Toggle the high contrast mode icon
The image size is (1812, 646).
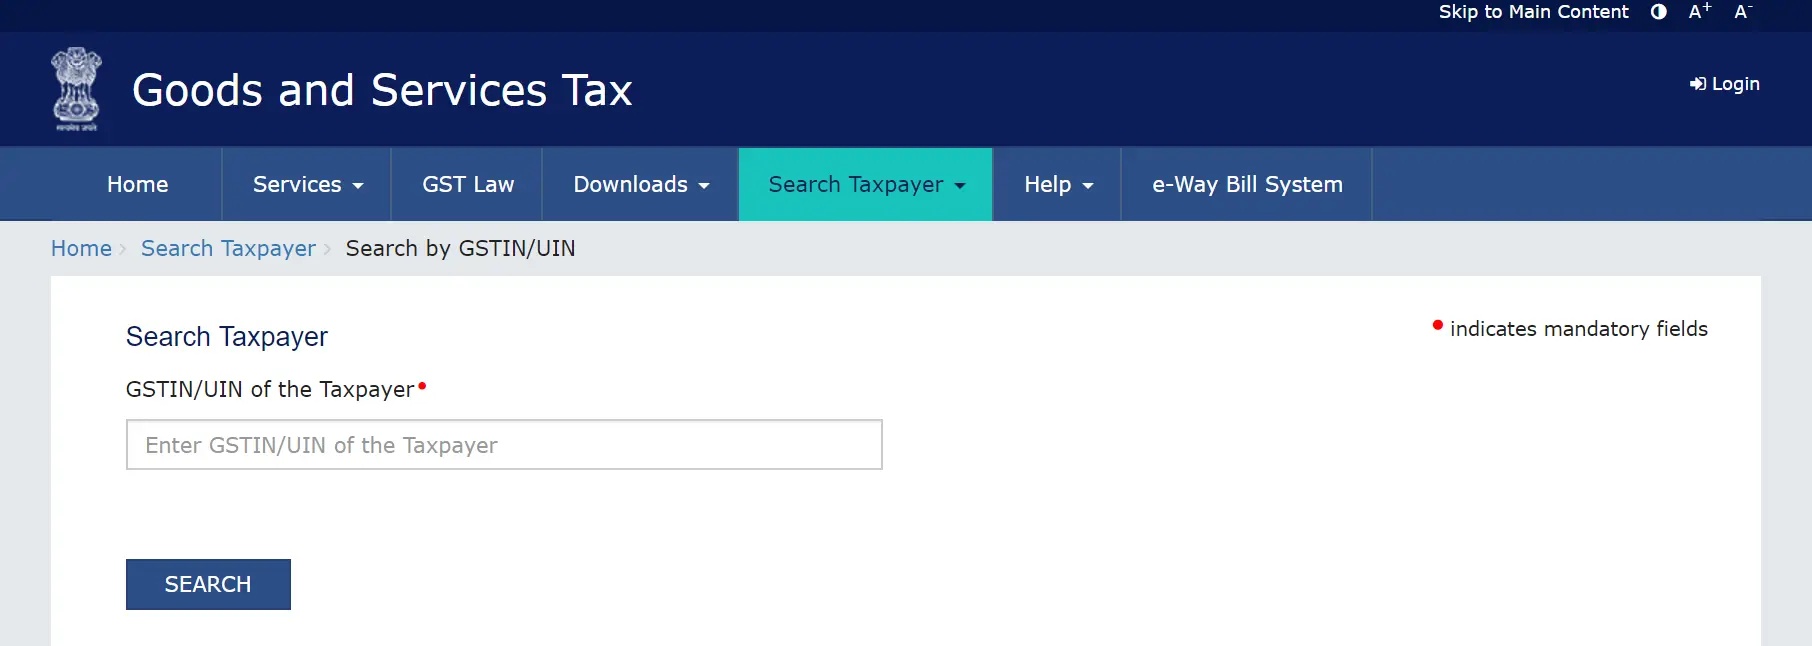(x=1658, y=12)
